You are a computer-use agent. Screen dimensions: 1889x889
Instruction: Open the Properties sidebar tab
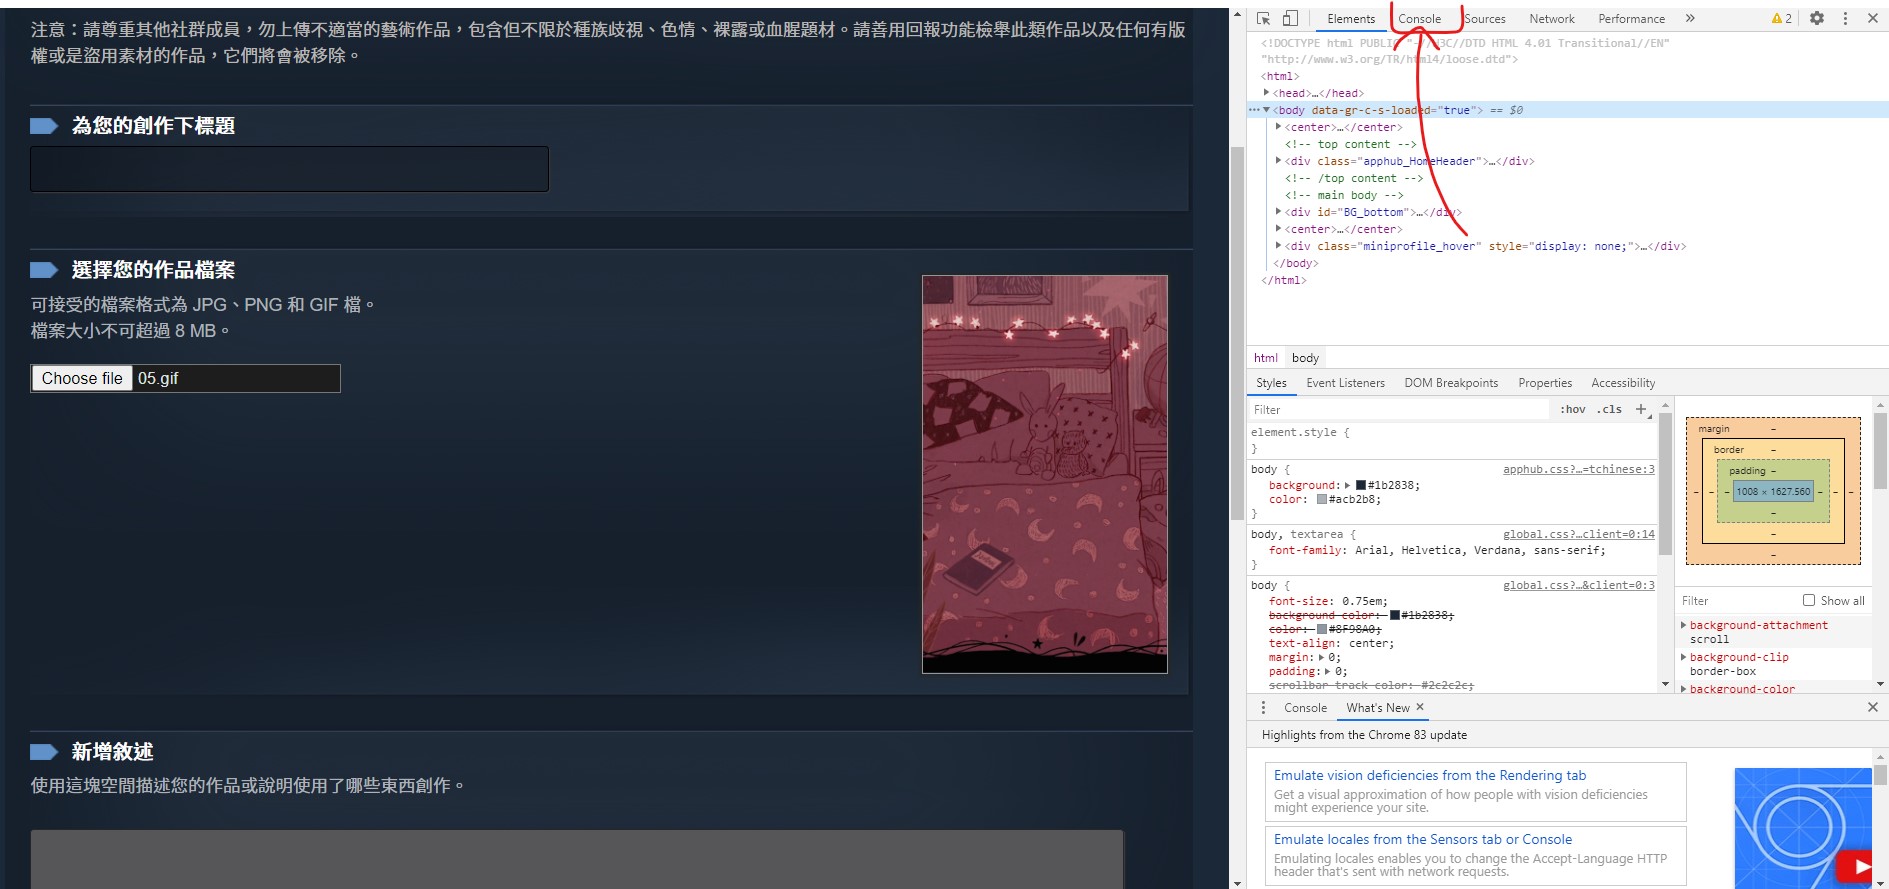1545,383
